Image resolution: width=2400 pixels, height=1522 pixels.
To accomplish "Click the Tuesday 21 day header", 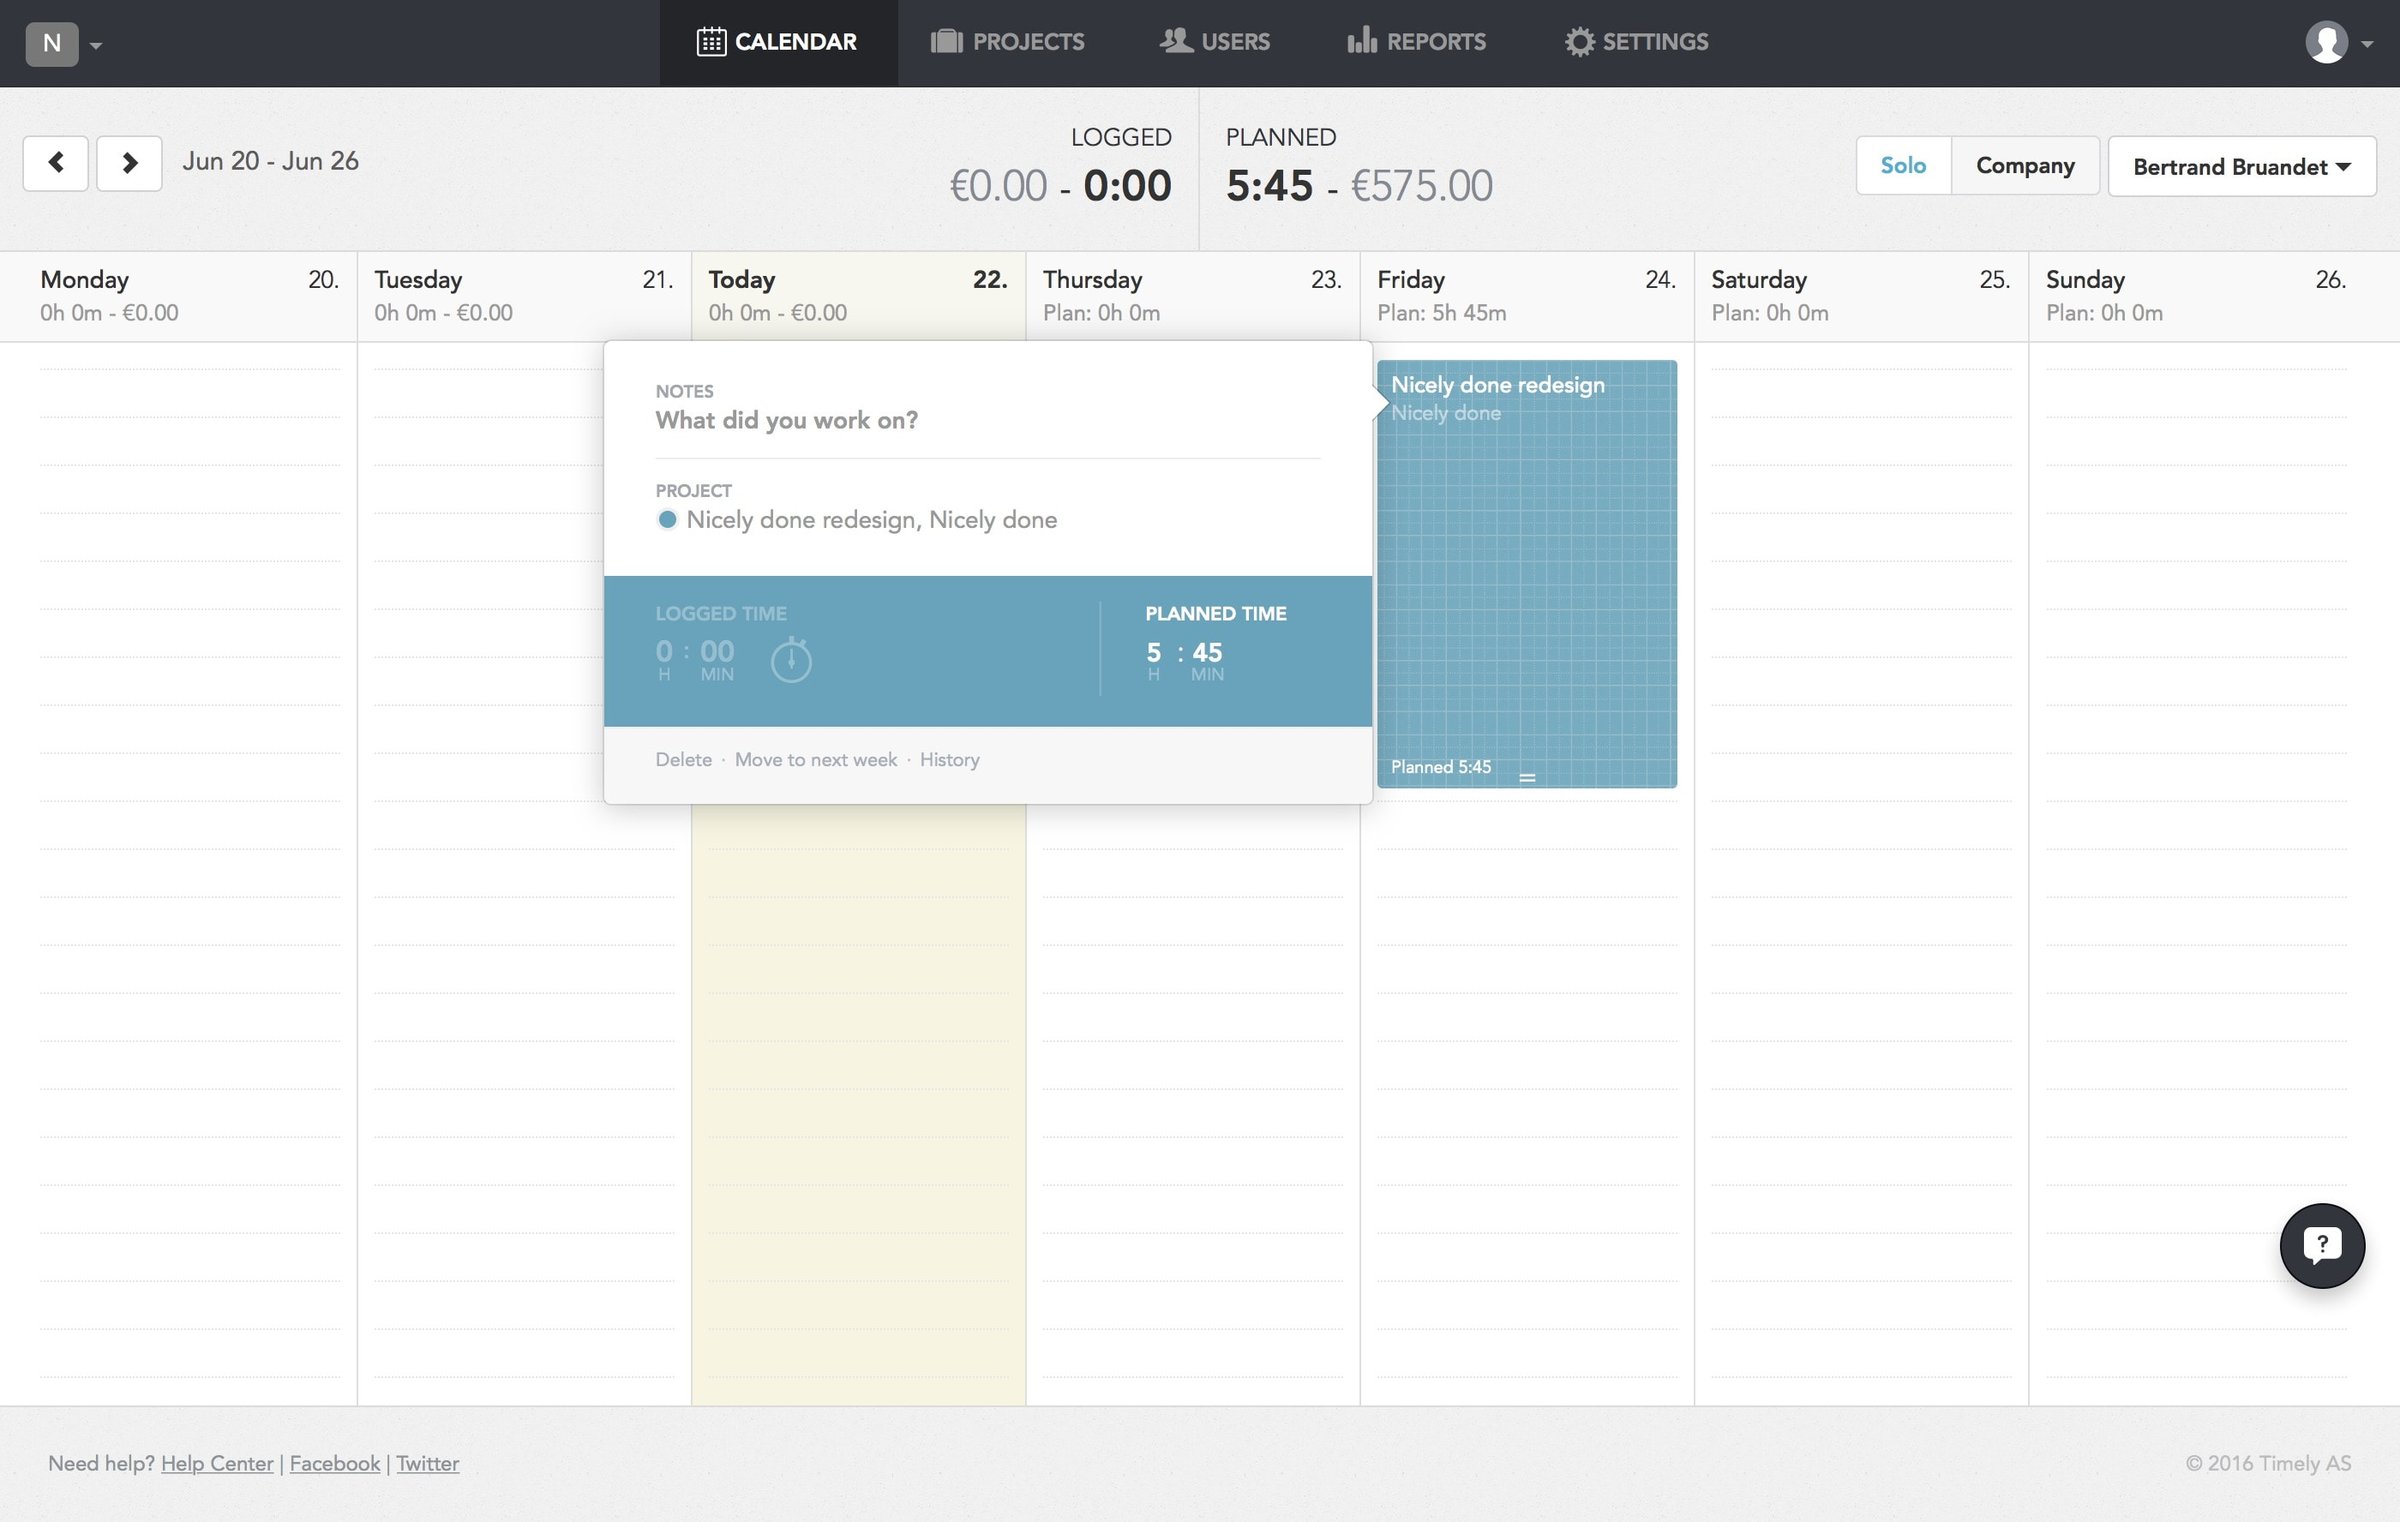I will pos(524,296).
